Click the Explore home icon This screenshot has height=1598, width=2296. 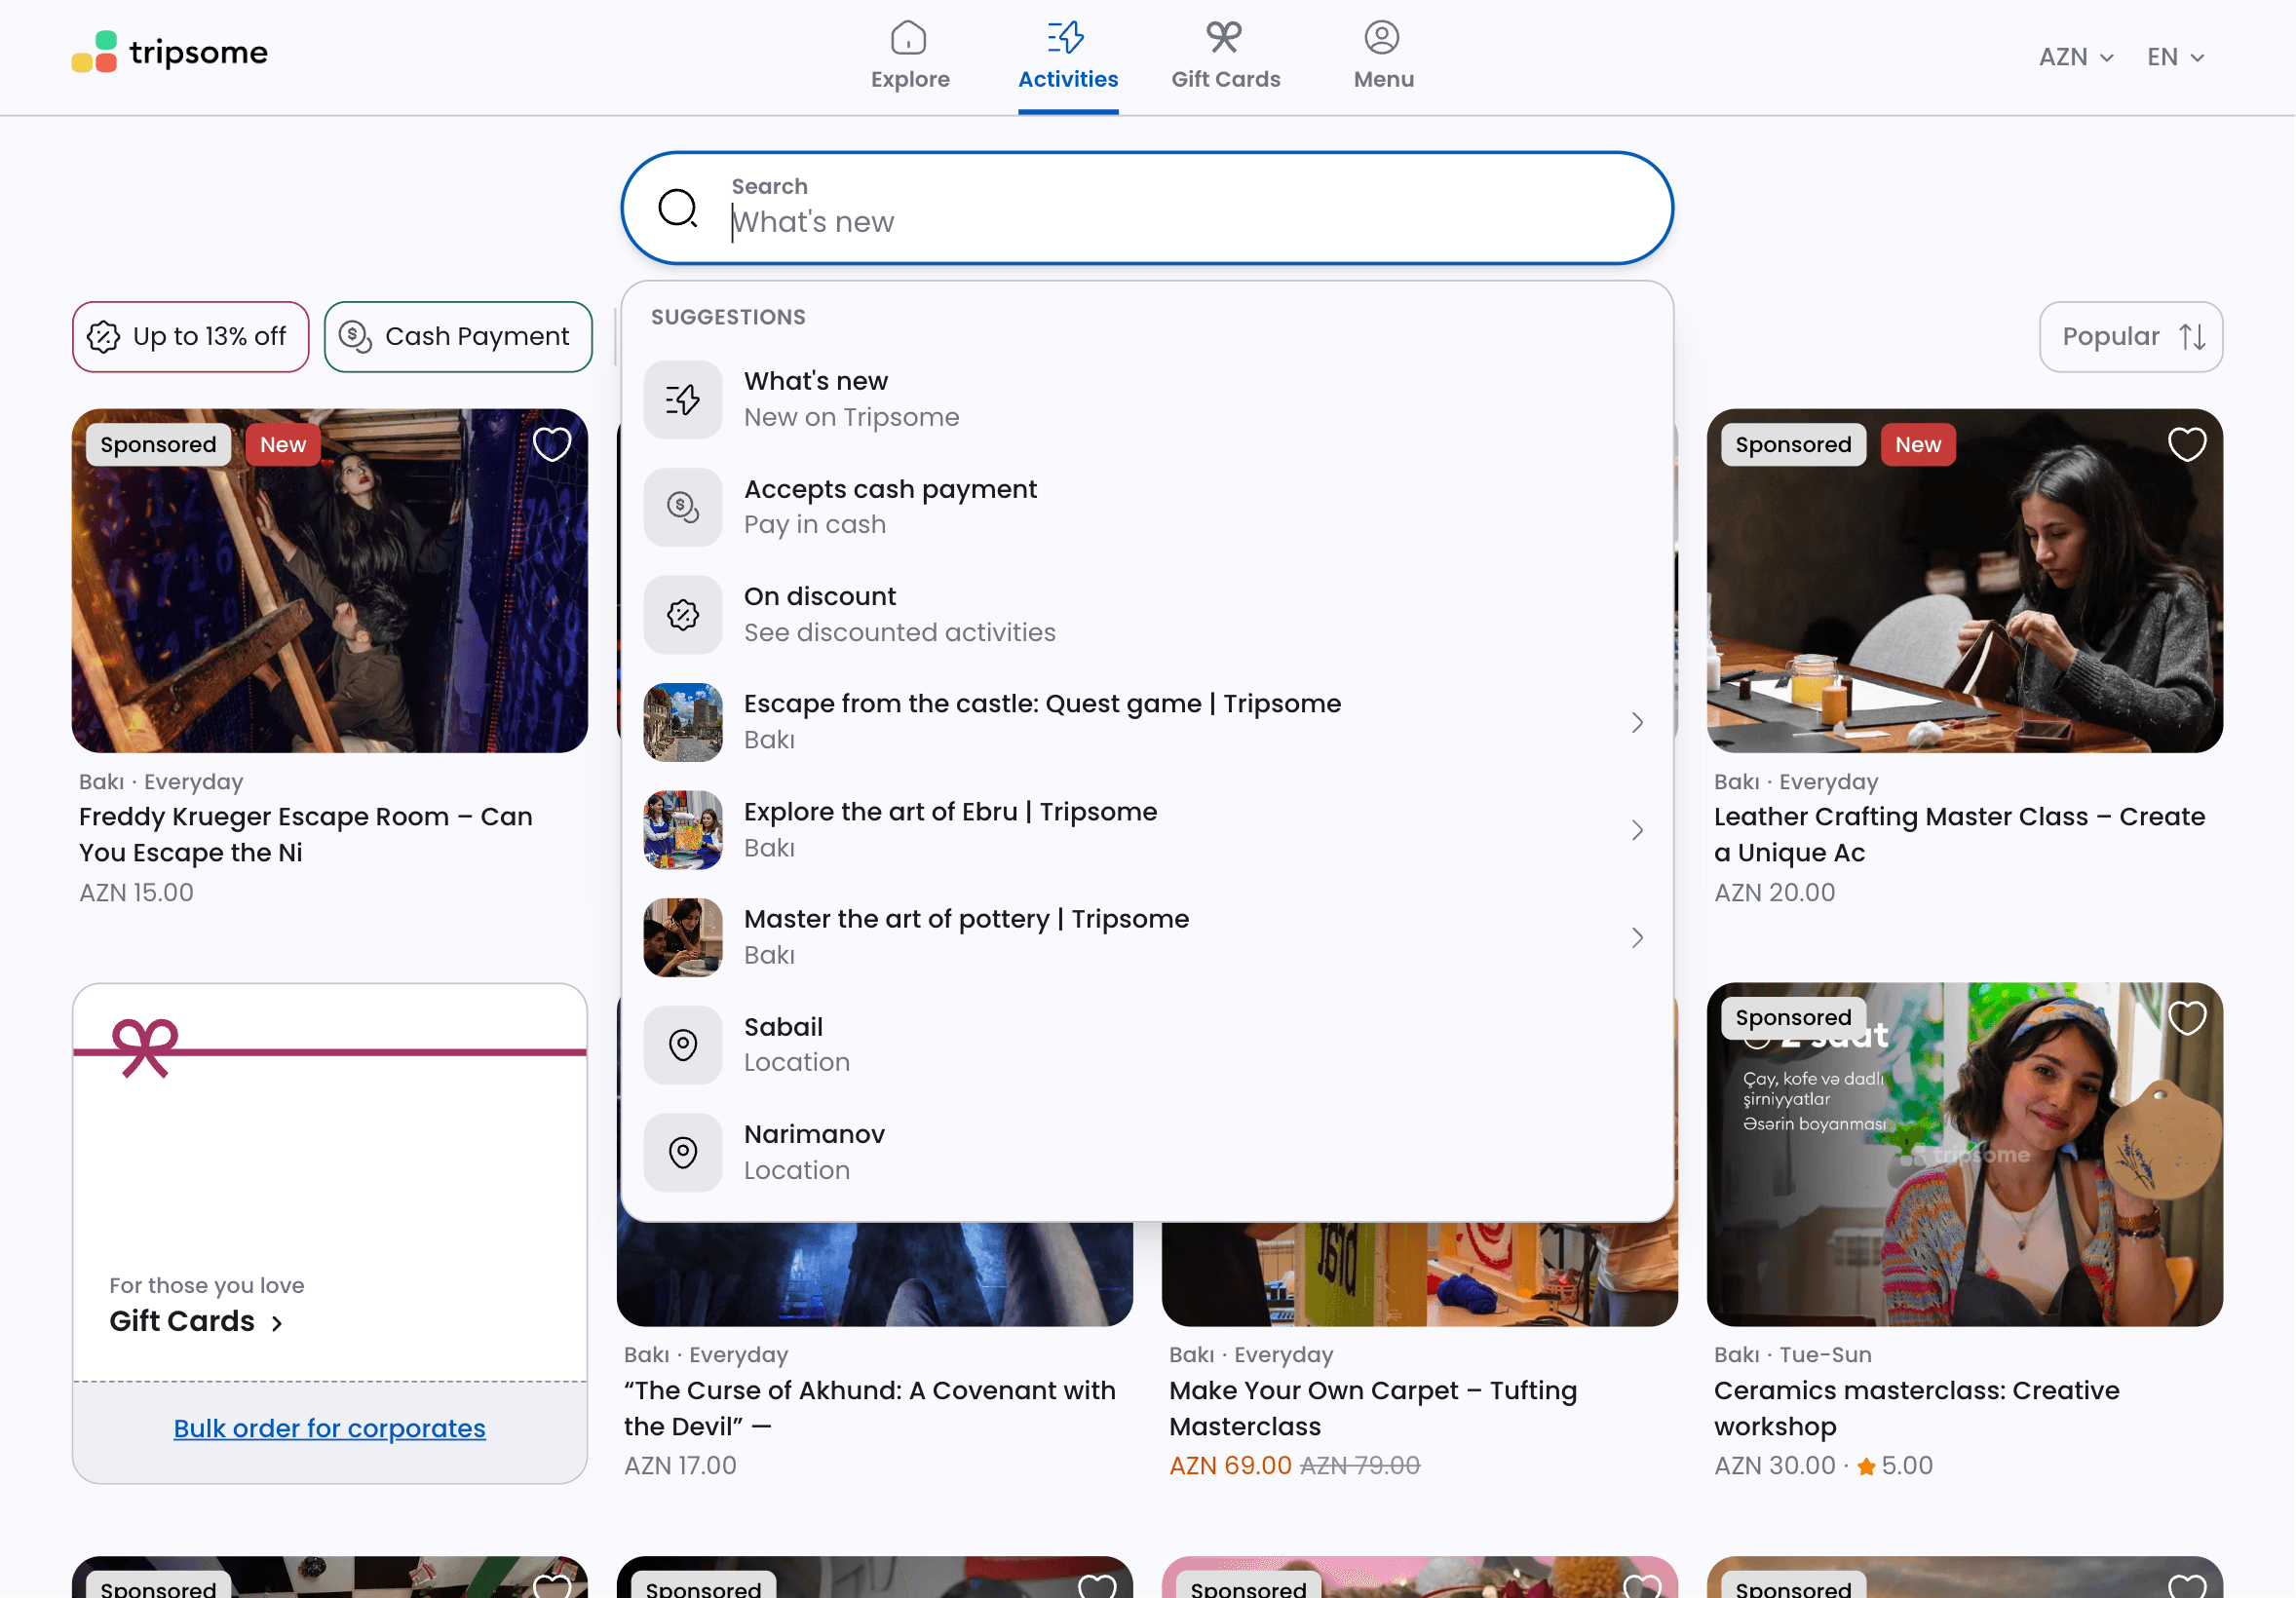[x=909, y=38]
